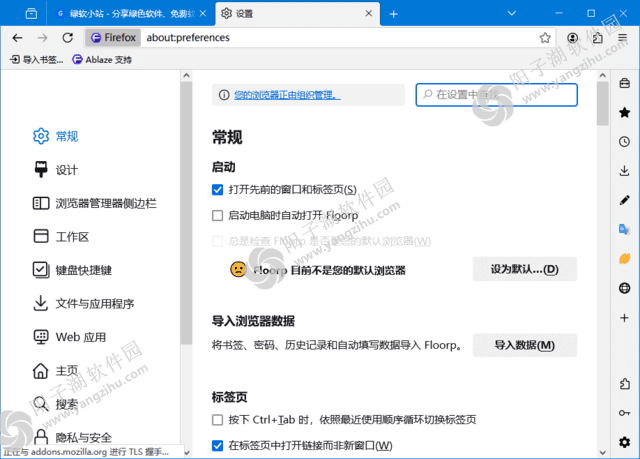Click the Firefox identity box in address bar
Viewport: 640px width, 459px height.
pyautogui.click(x=113, y=38)
